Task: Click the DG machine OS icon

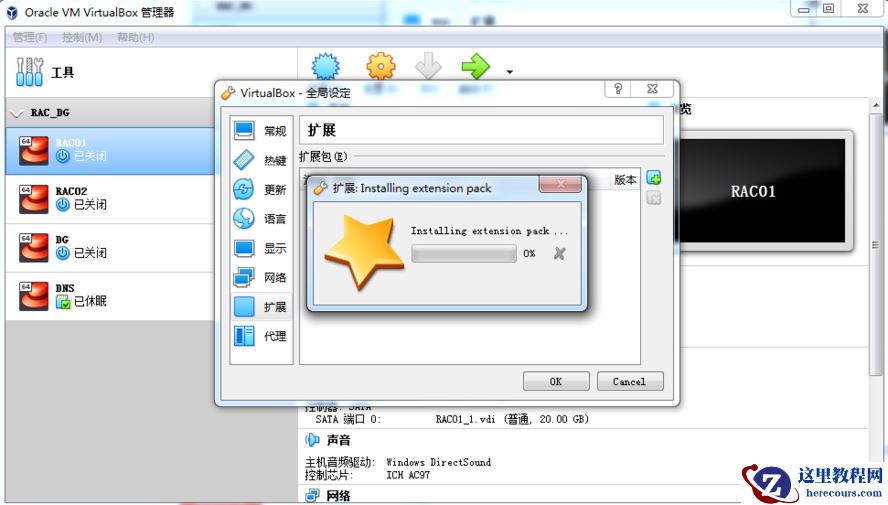Action: tap(33, 247)
